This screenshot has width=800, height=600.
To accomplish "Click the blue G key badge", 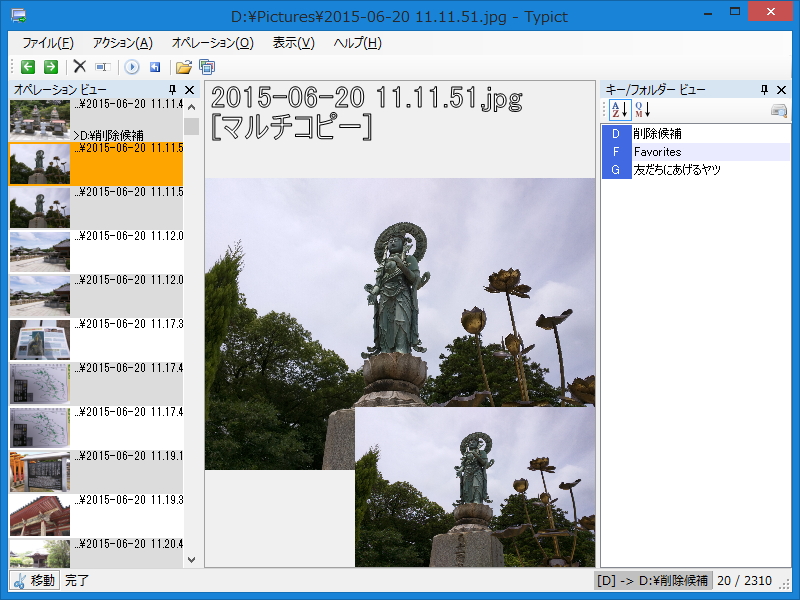I will coord(616,169).
